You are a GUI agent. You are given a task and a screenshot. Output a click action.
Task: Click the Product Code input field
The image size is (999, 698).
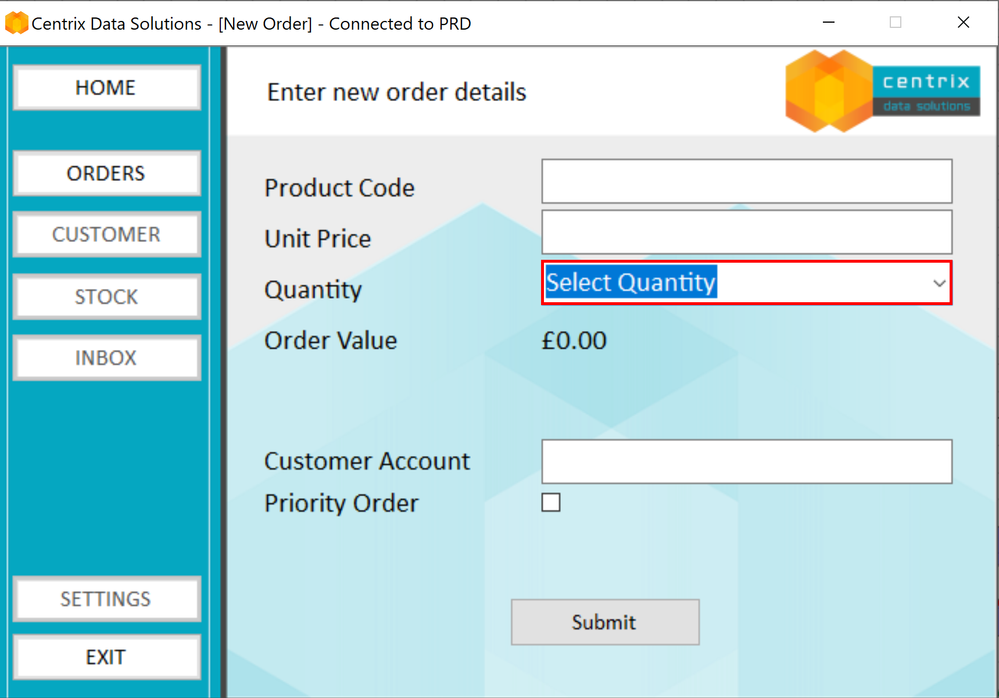pos(746,182)
